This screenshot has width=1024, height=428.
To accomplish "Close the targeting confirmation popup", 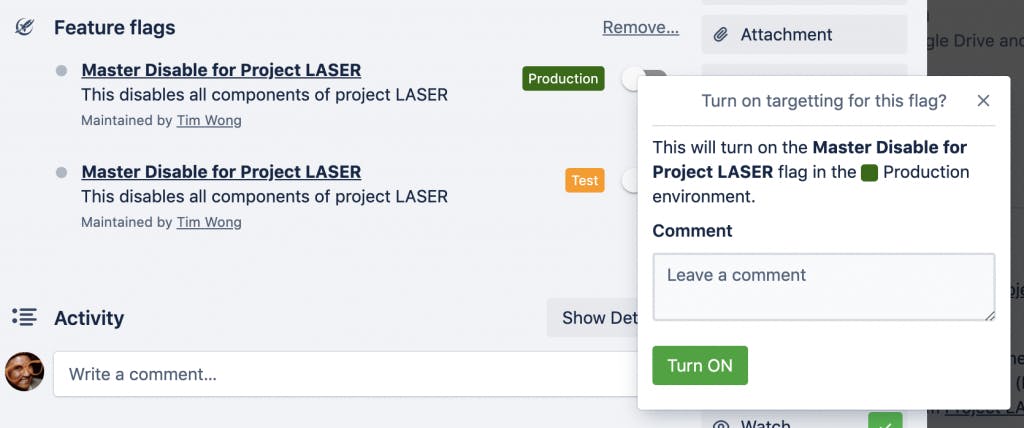I will tap(983, 101).
